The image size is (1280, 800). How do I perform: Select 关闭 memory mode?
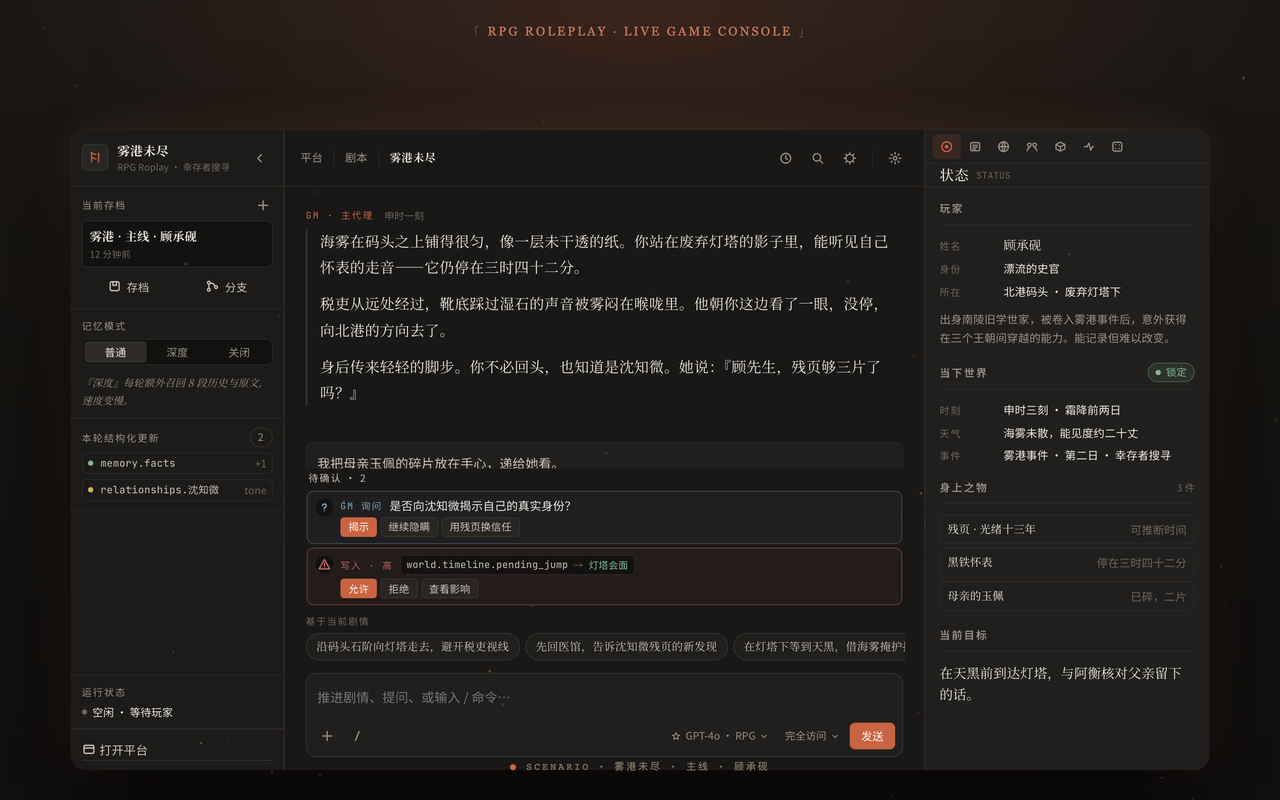pos(239,352)
